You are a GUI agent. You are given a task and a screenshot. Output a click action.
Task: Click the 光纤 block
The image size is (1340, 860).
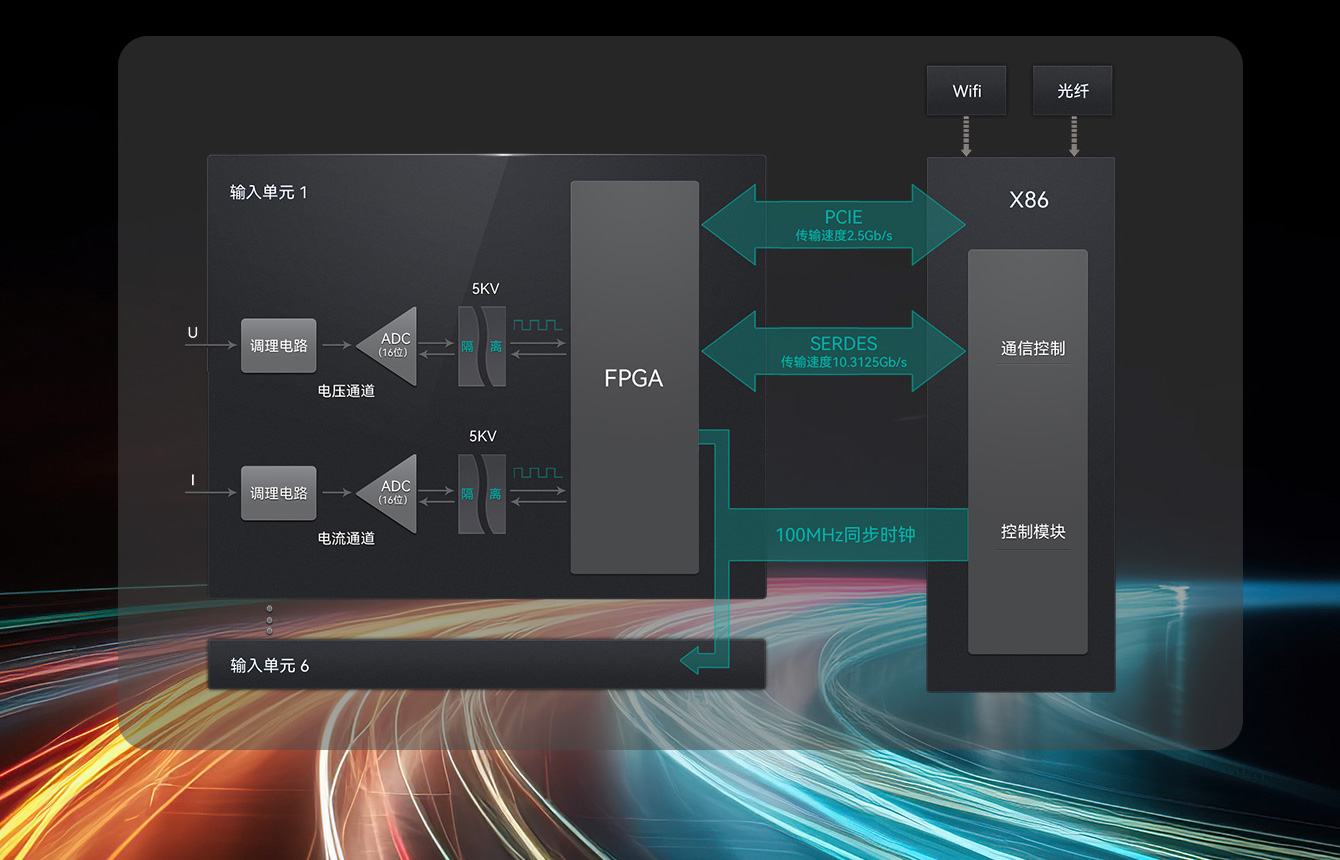pos(1072,91)
